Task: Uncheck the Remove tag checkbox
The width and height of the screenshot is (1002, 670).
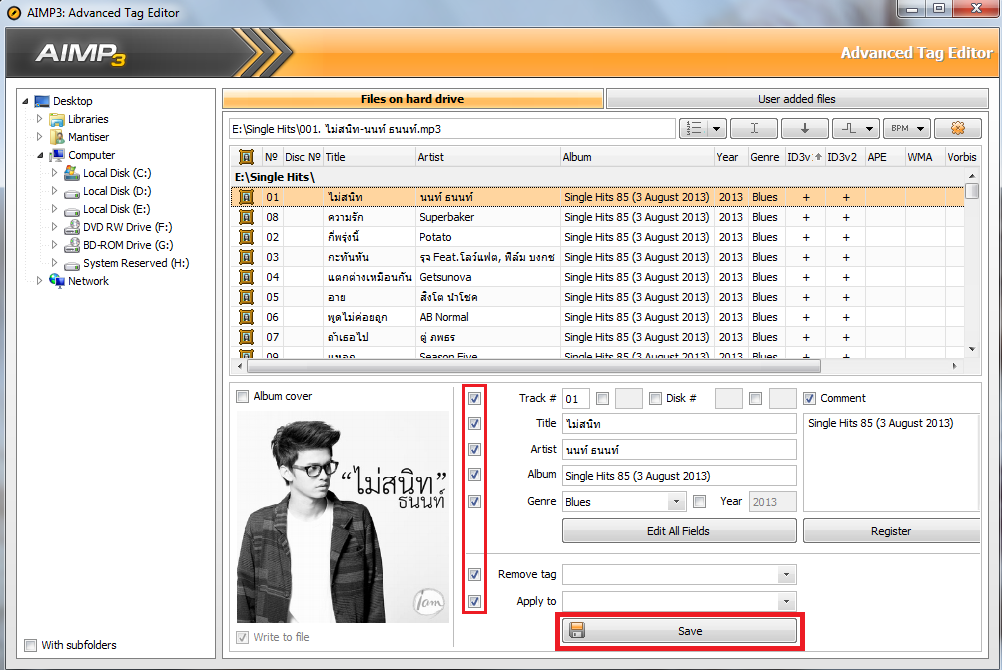Action: pyautogui.click(x=474, y=574)
